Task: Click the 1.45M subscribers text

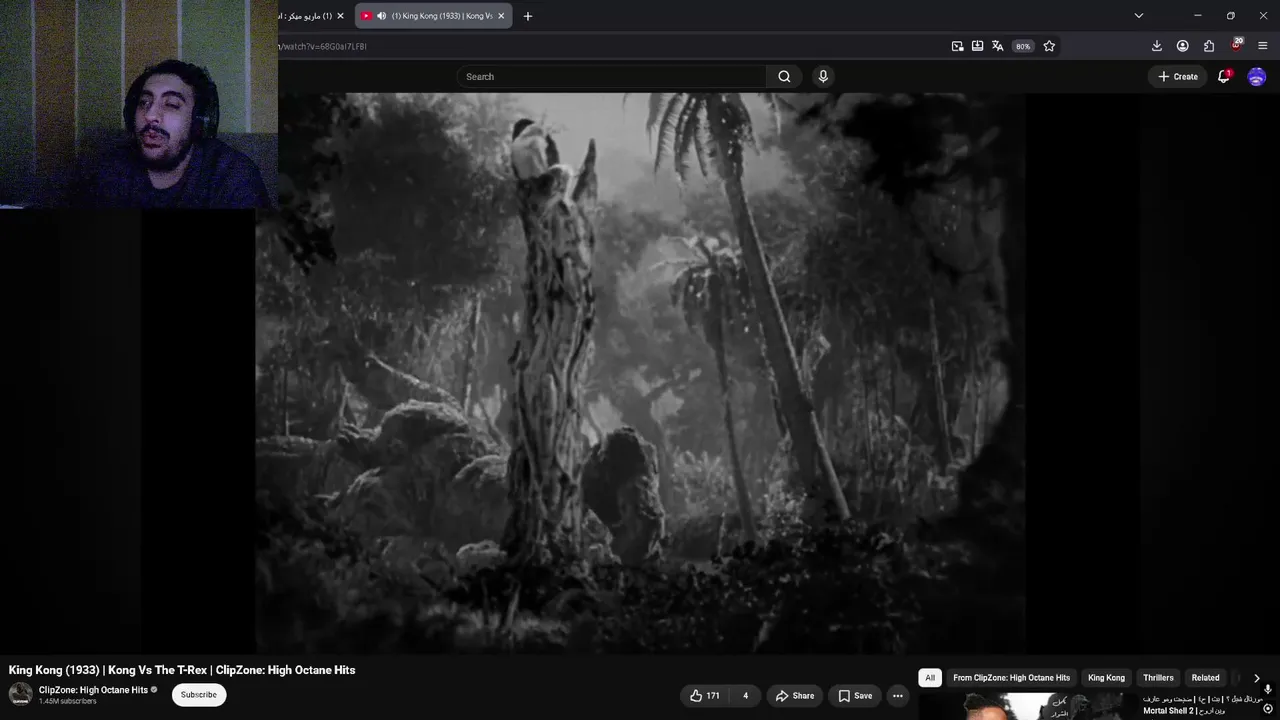Action: 68,702
